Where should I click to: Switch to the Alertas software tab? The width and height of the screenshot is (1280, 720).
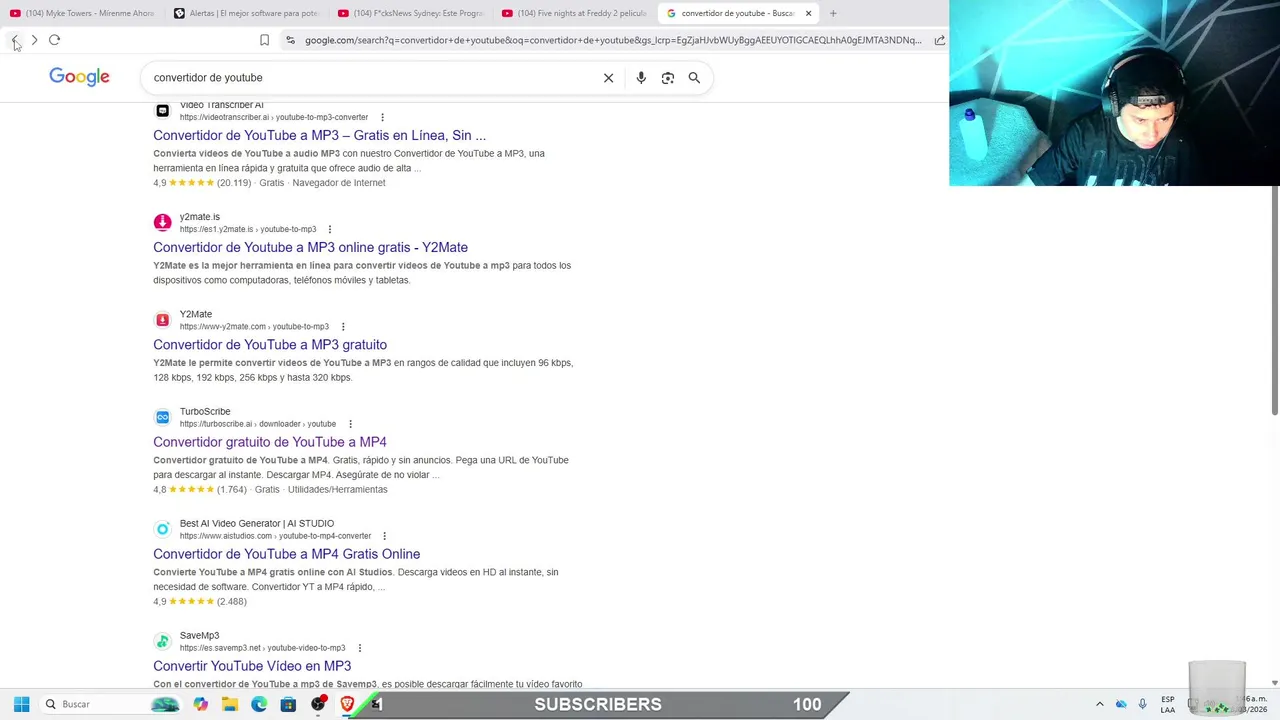click(x=246, y=13)
